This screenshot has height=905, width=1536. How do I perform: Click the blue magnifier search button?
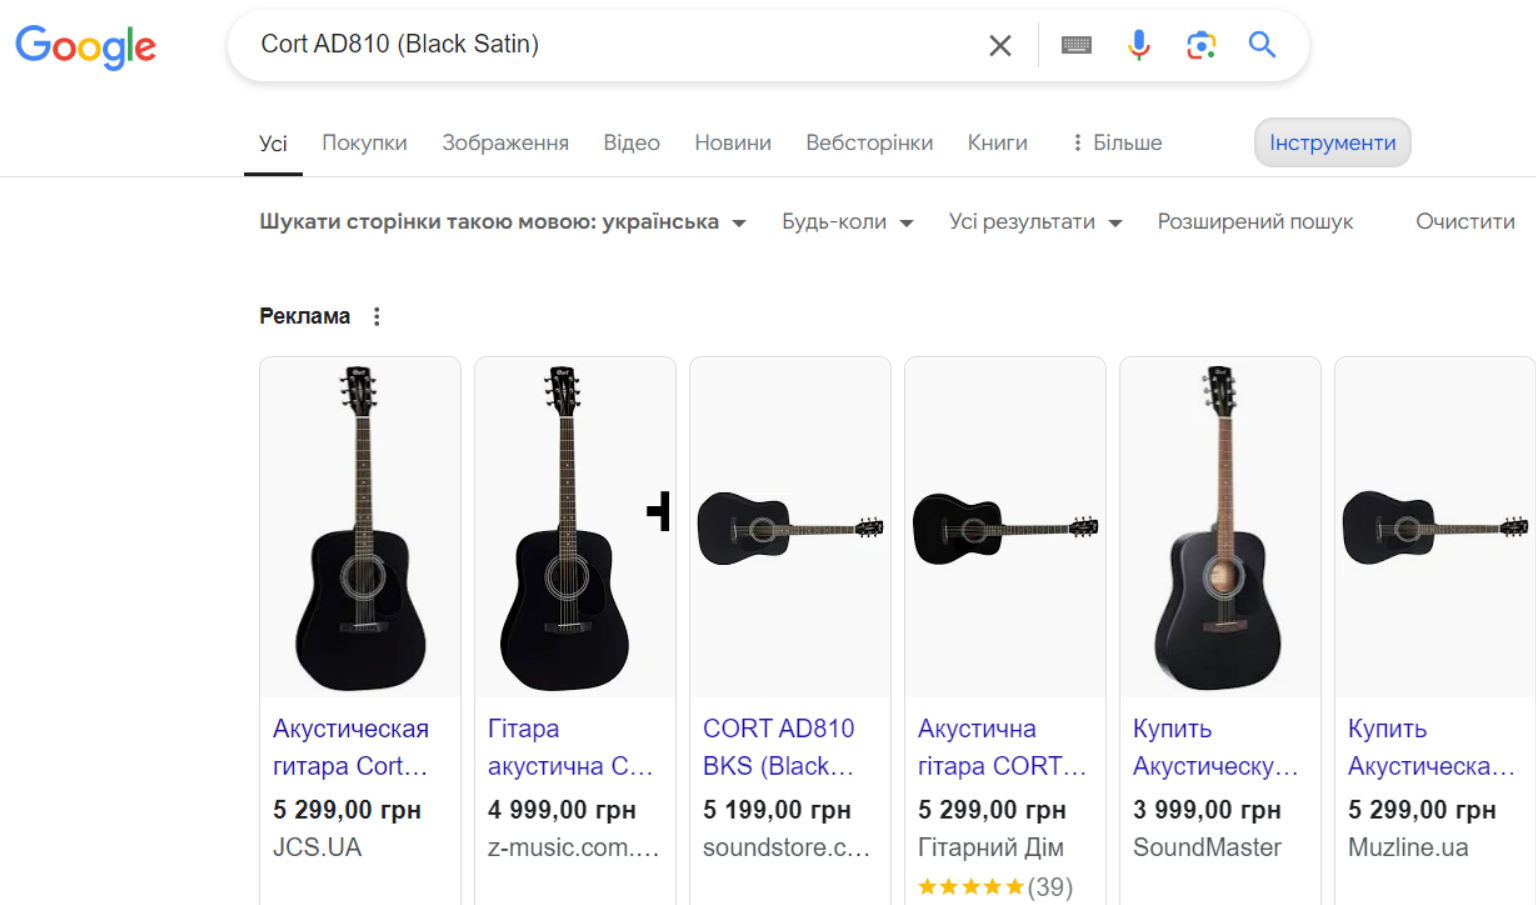[1262, 45]
